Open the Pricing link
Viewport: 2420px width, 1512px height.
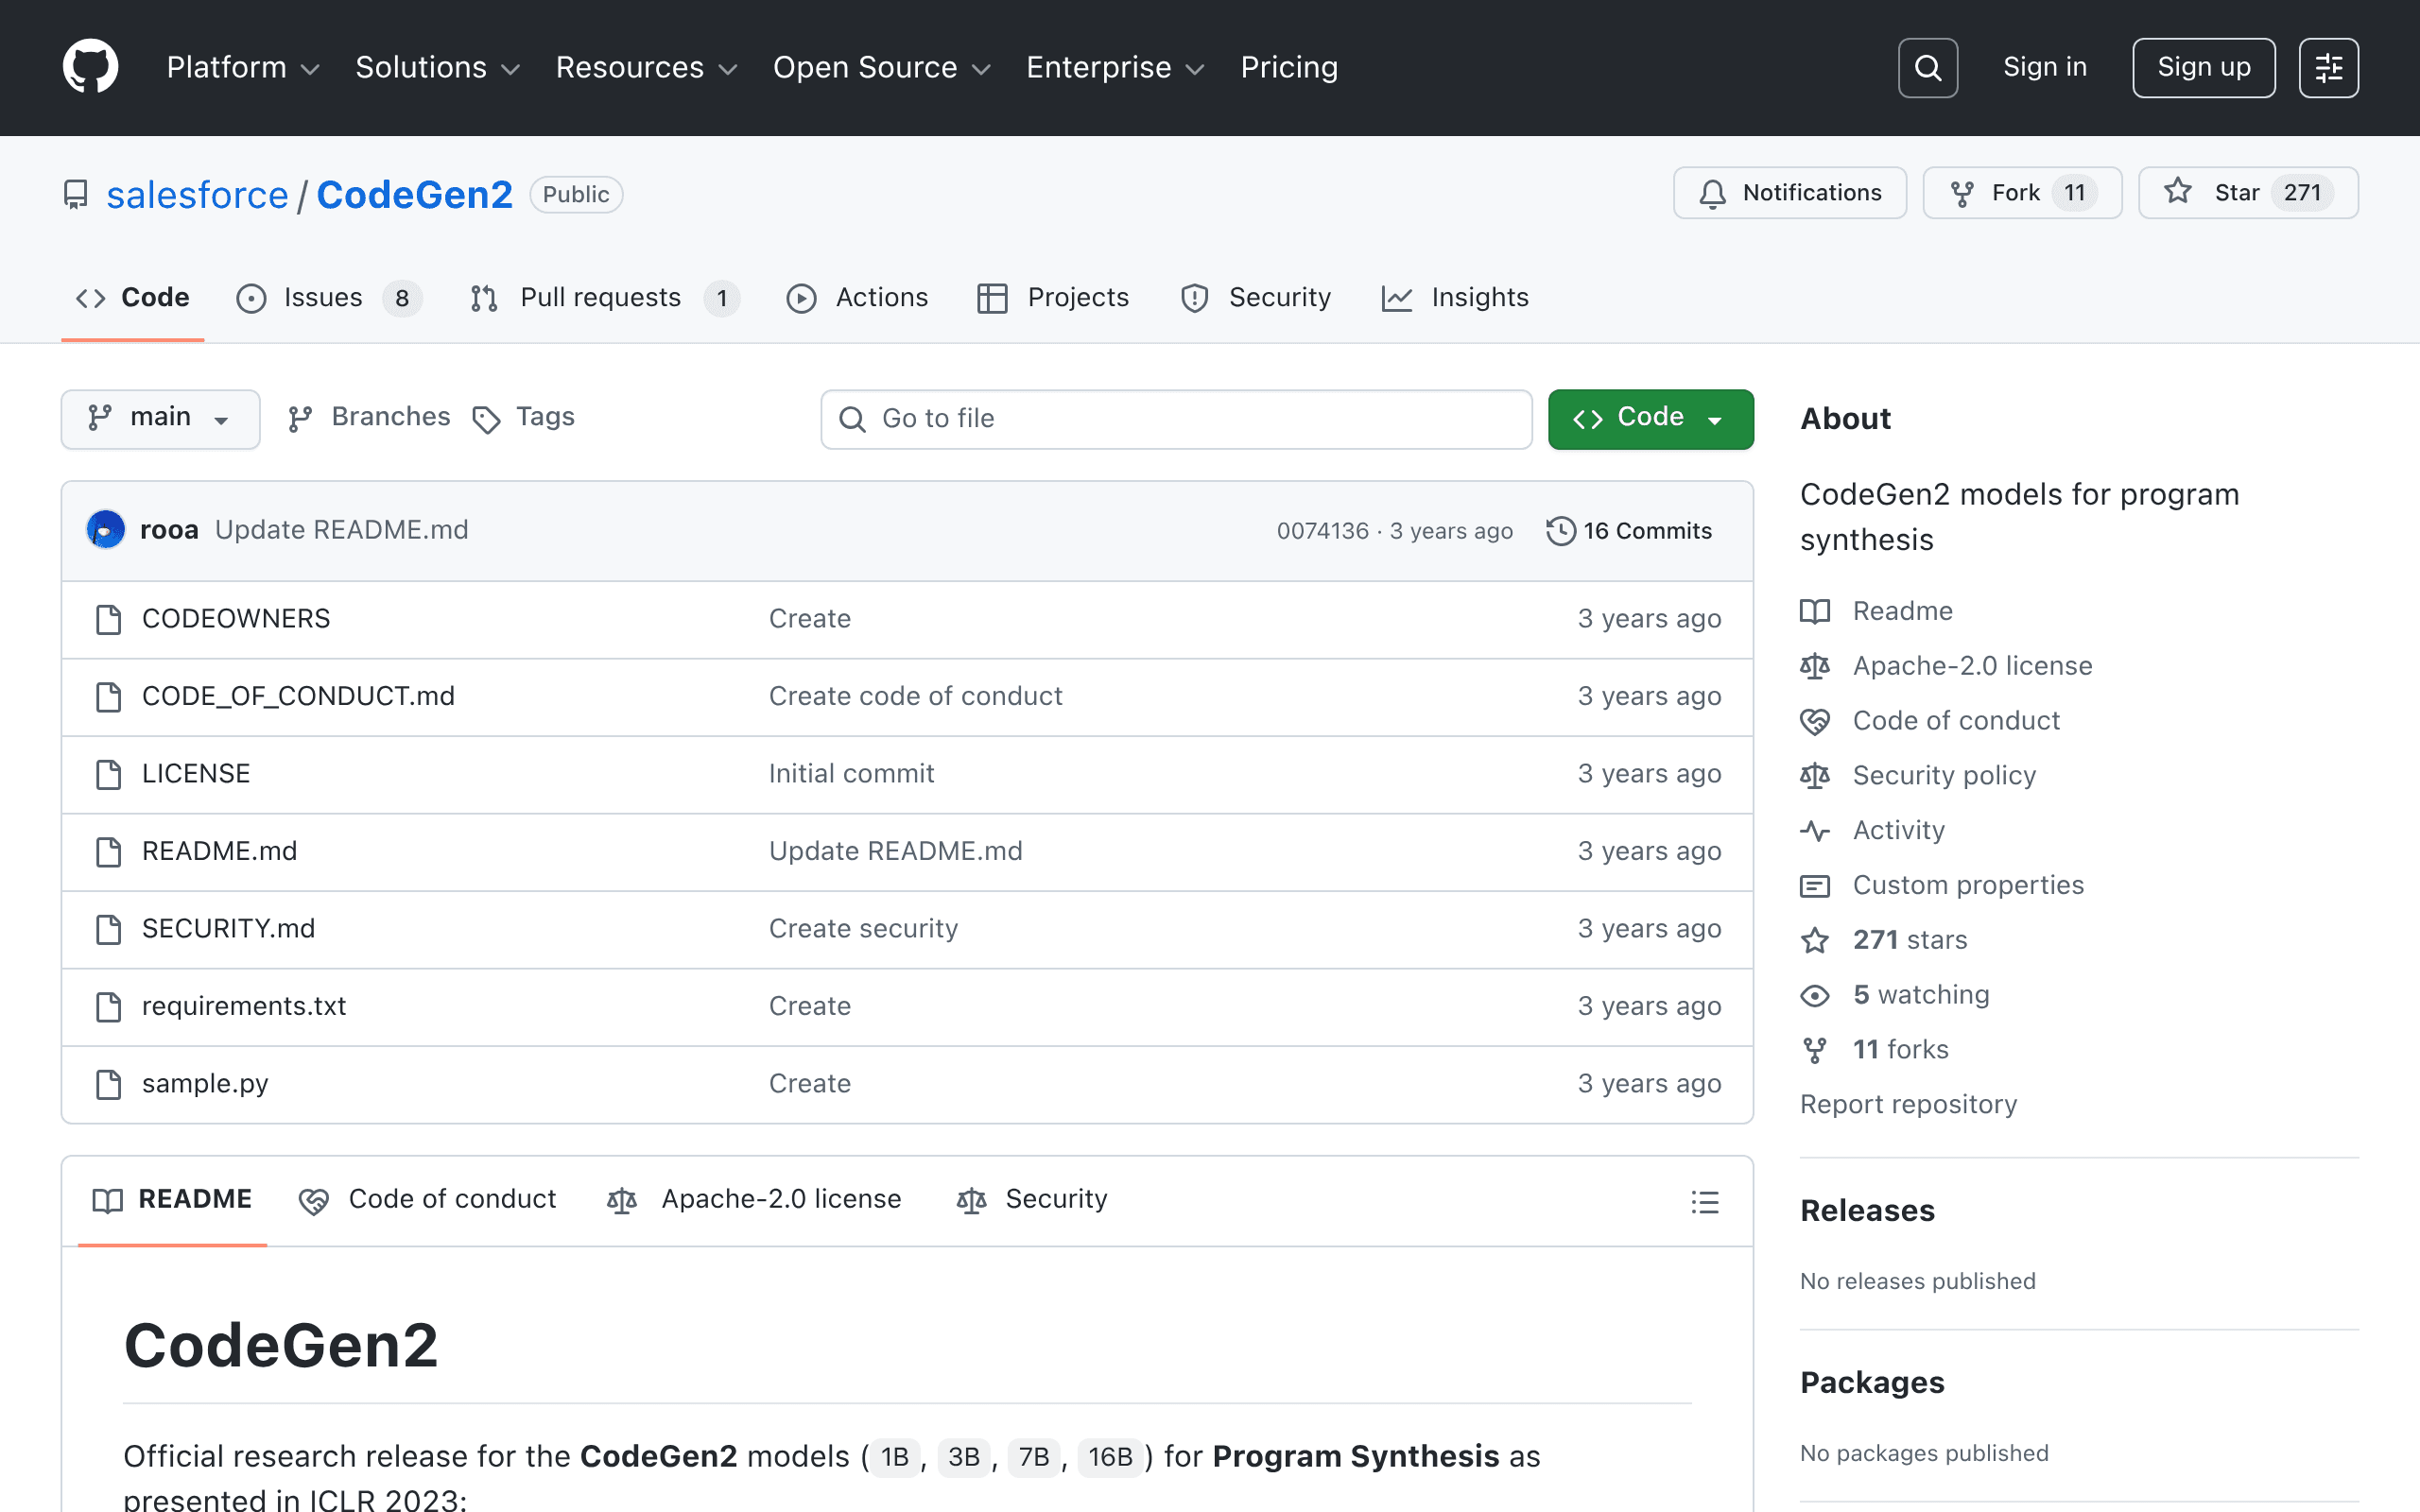tap(1289, 68)
